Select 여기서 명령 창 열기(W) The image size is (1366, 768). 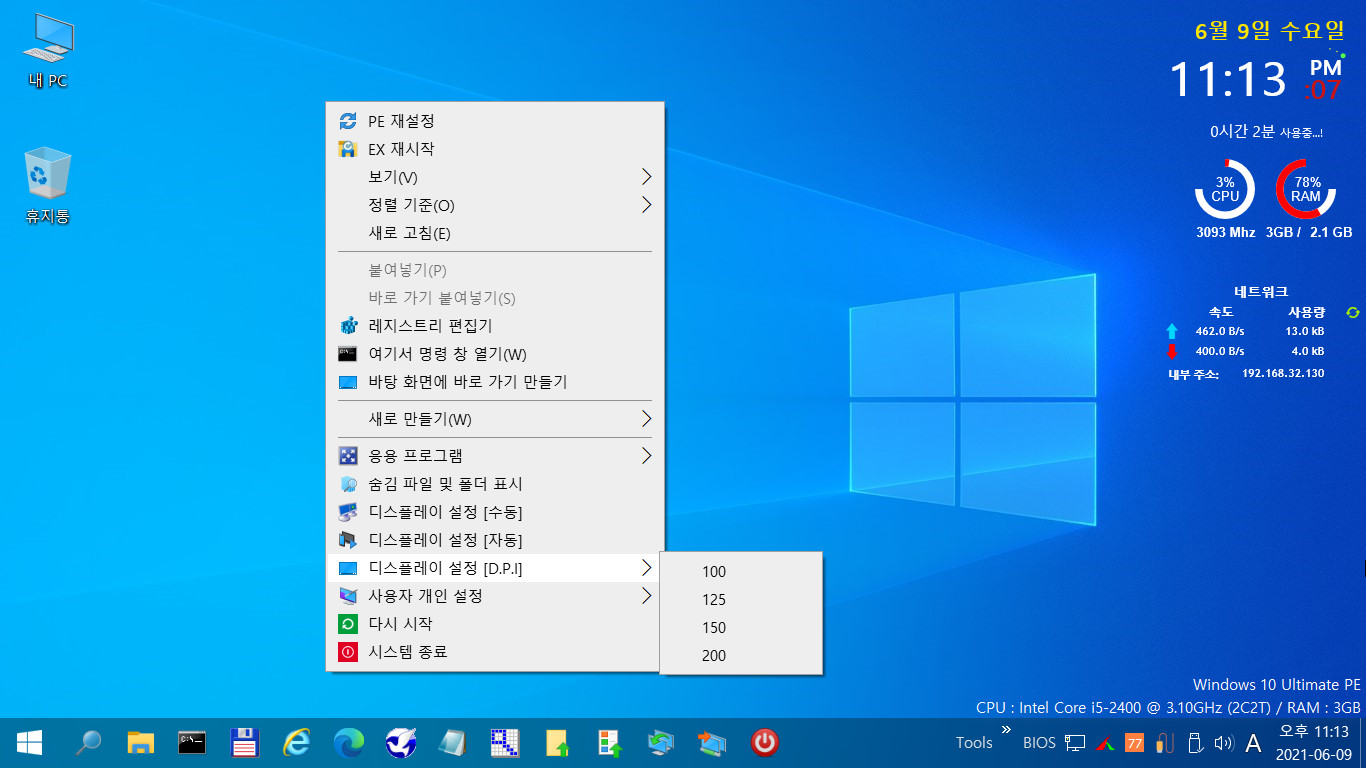pos(495,354)
